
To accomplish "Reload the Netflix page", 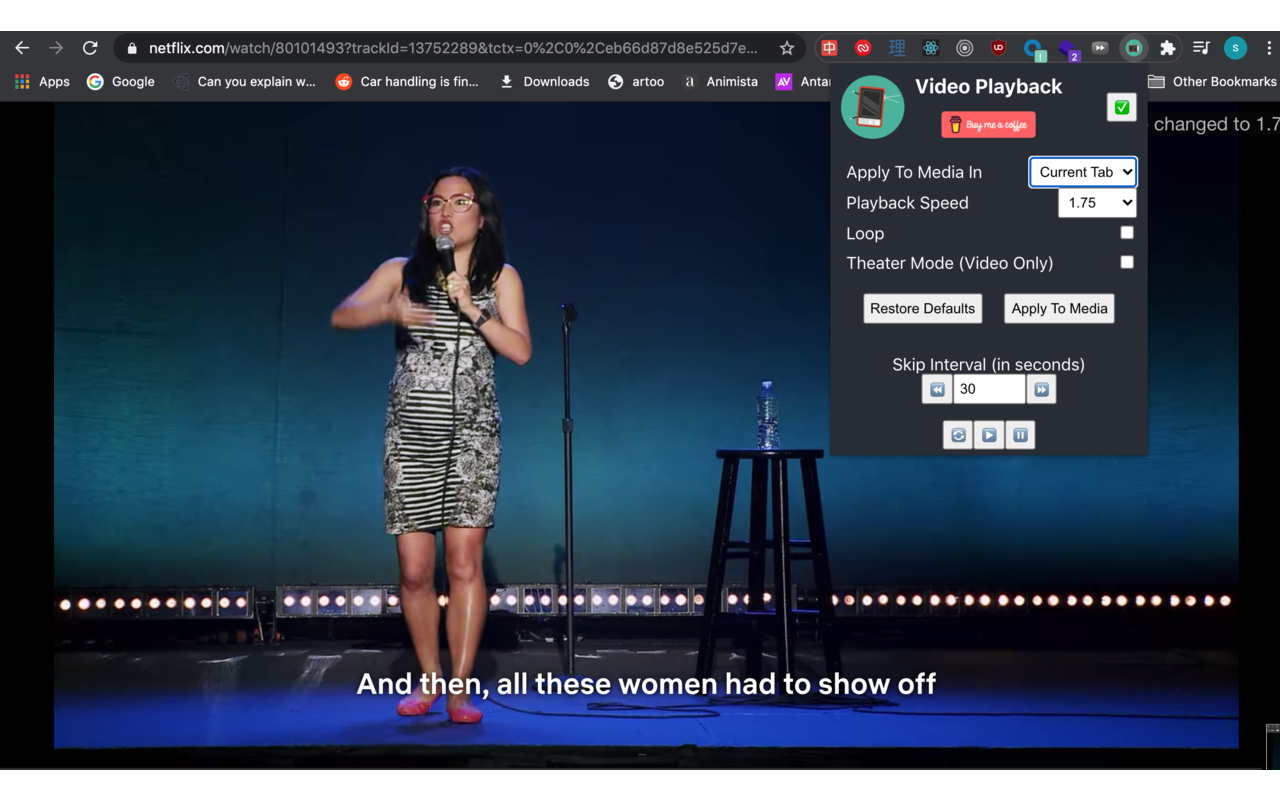I will click(x=90, y=48).
